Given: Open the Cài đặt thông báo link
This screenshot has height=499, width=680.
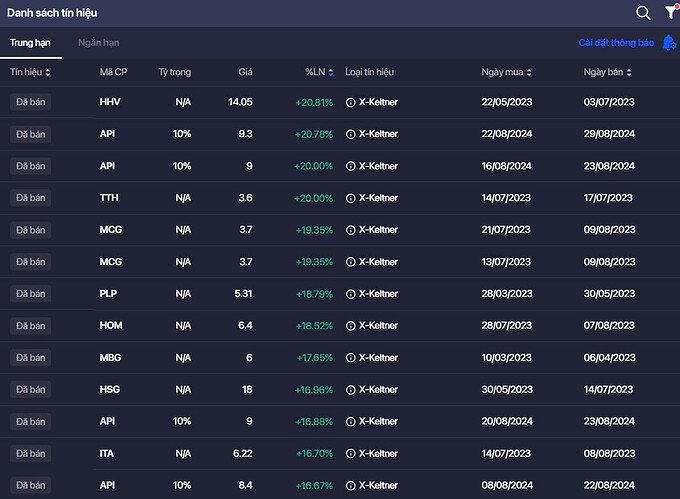Looking at the screenshot, I should coord(616,43).
